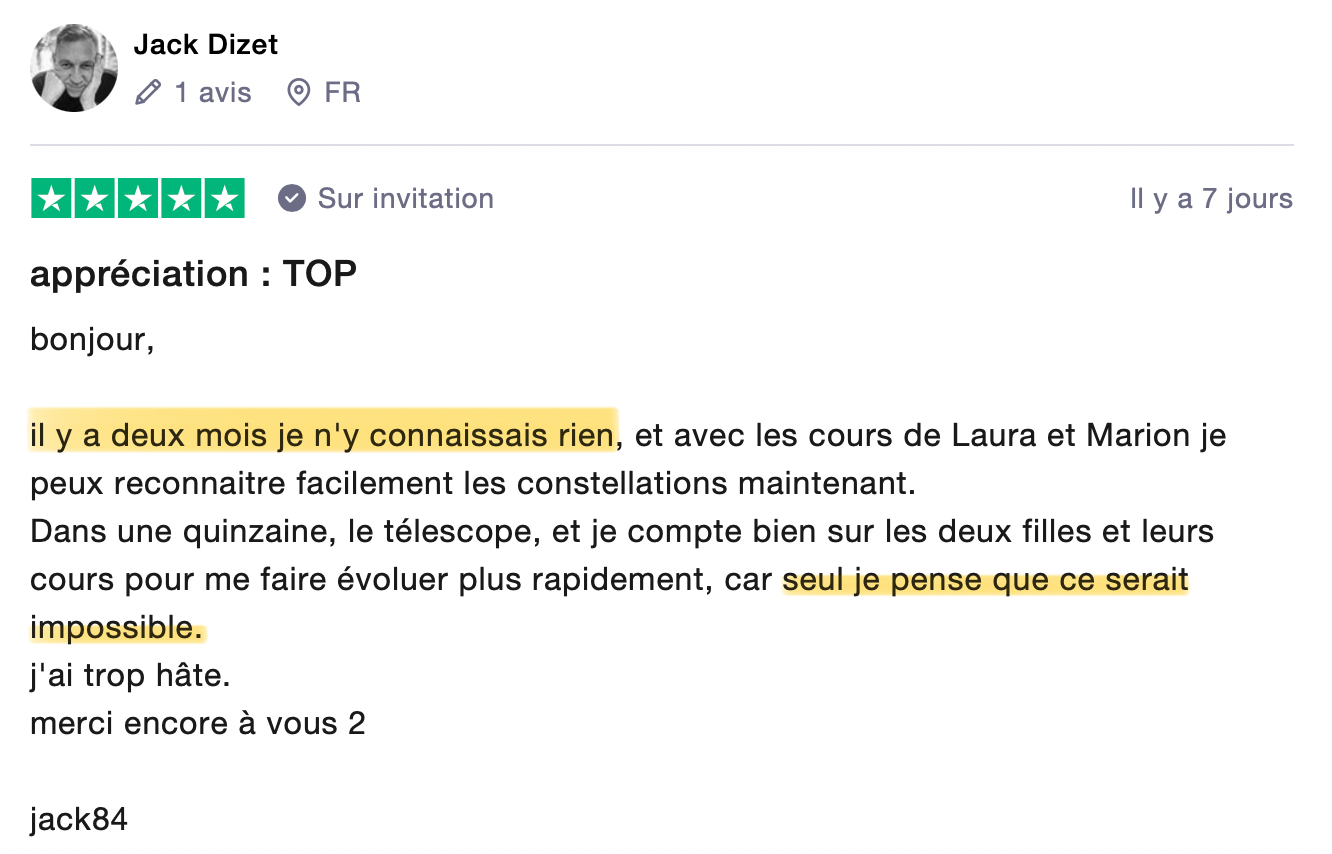Click the fifth and last rating star

click(224, 199)
